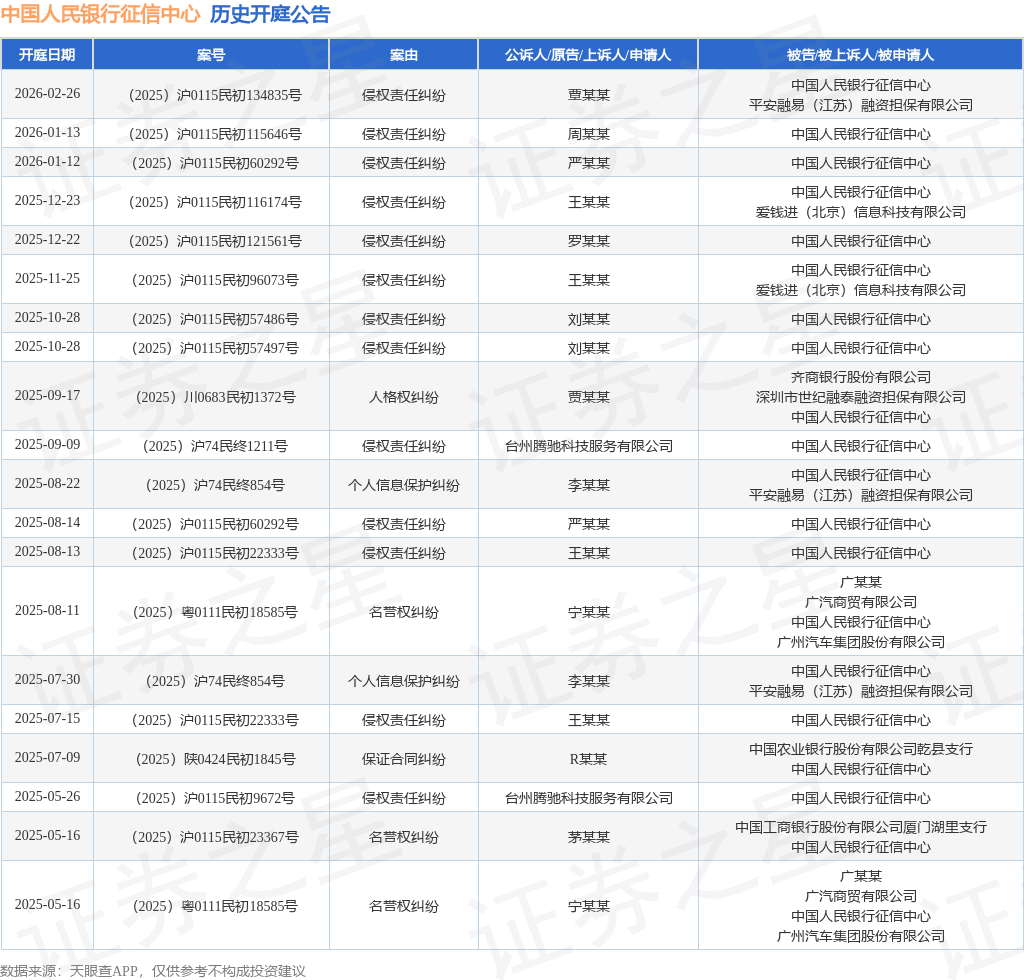The image size is (1024, 980).
Task: Click plaintiff R某某
Action: [588, 759]
